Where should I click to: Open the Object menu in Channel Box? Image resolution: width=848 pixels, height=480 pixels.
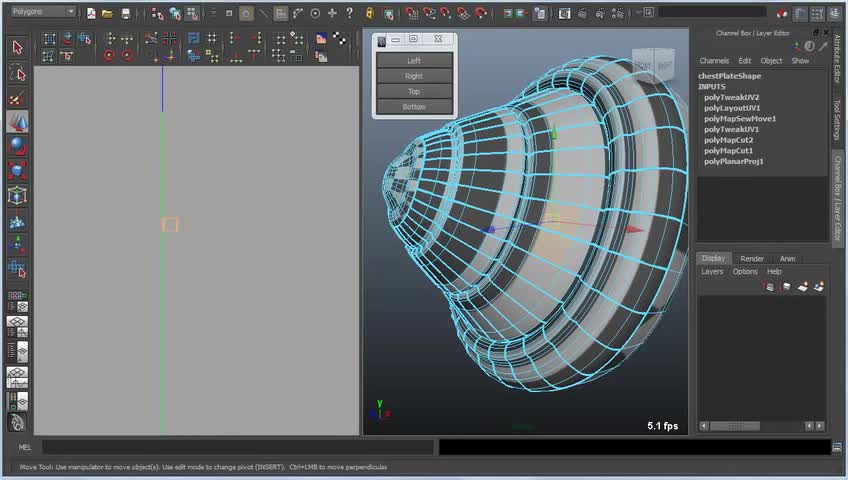(x=771, y=61)
